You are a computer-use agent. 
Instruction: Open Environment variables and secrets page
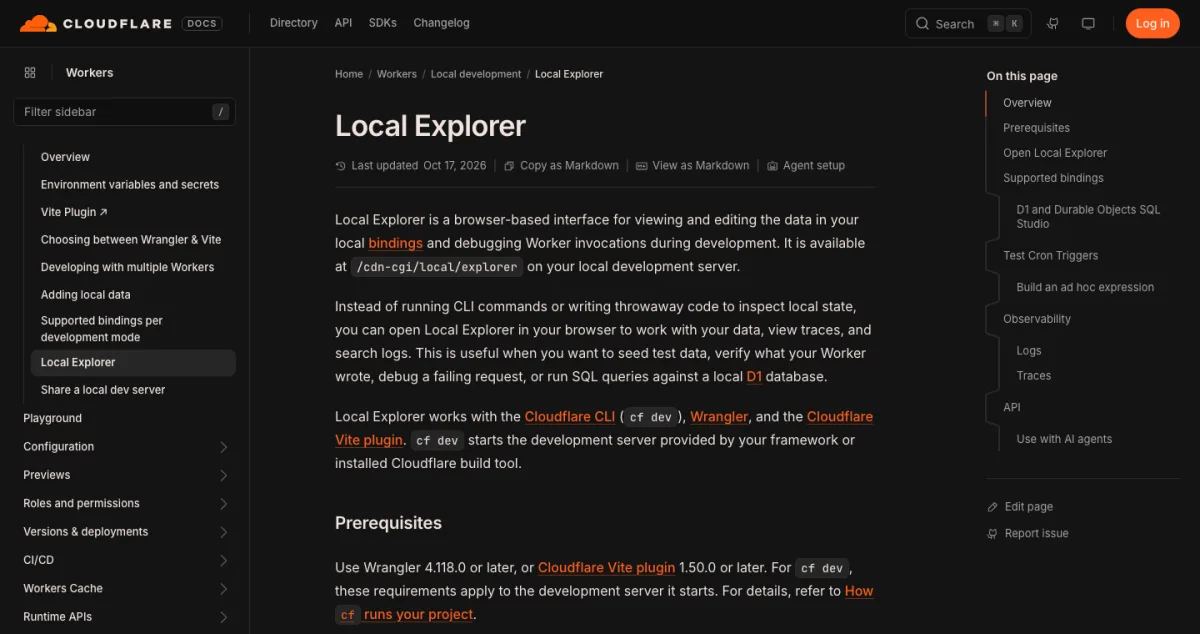tap(130, 185)
